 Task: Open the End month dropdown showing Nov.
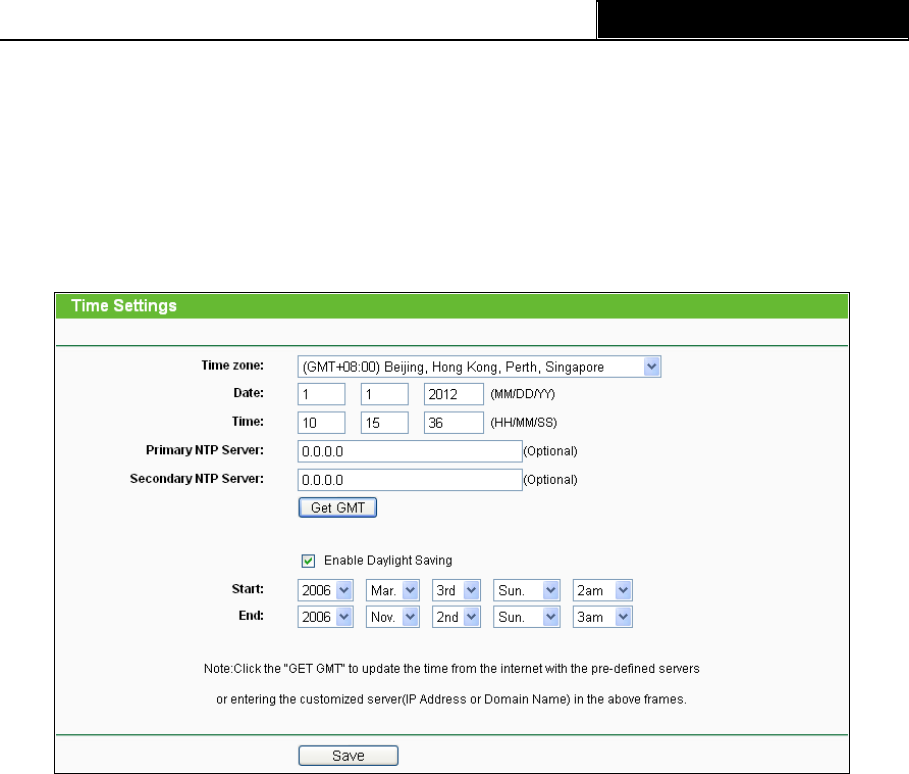(x=392, y=617)
